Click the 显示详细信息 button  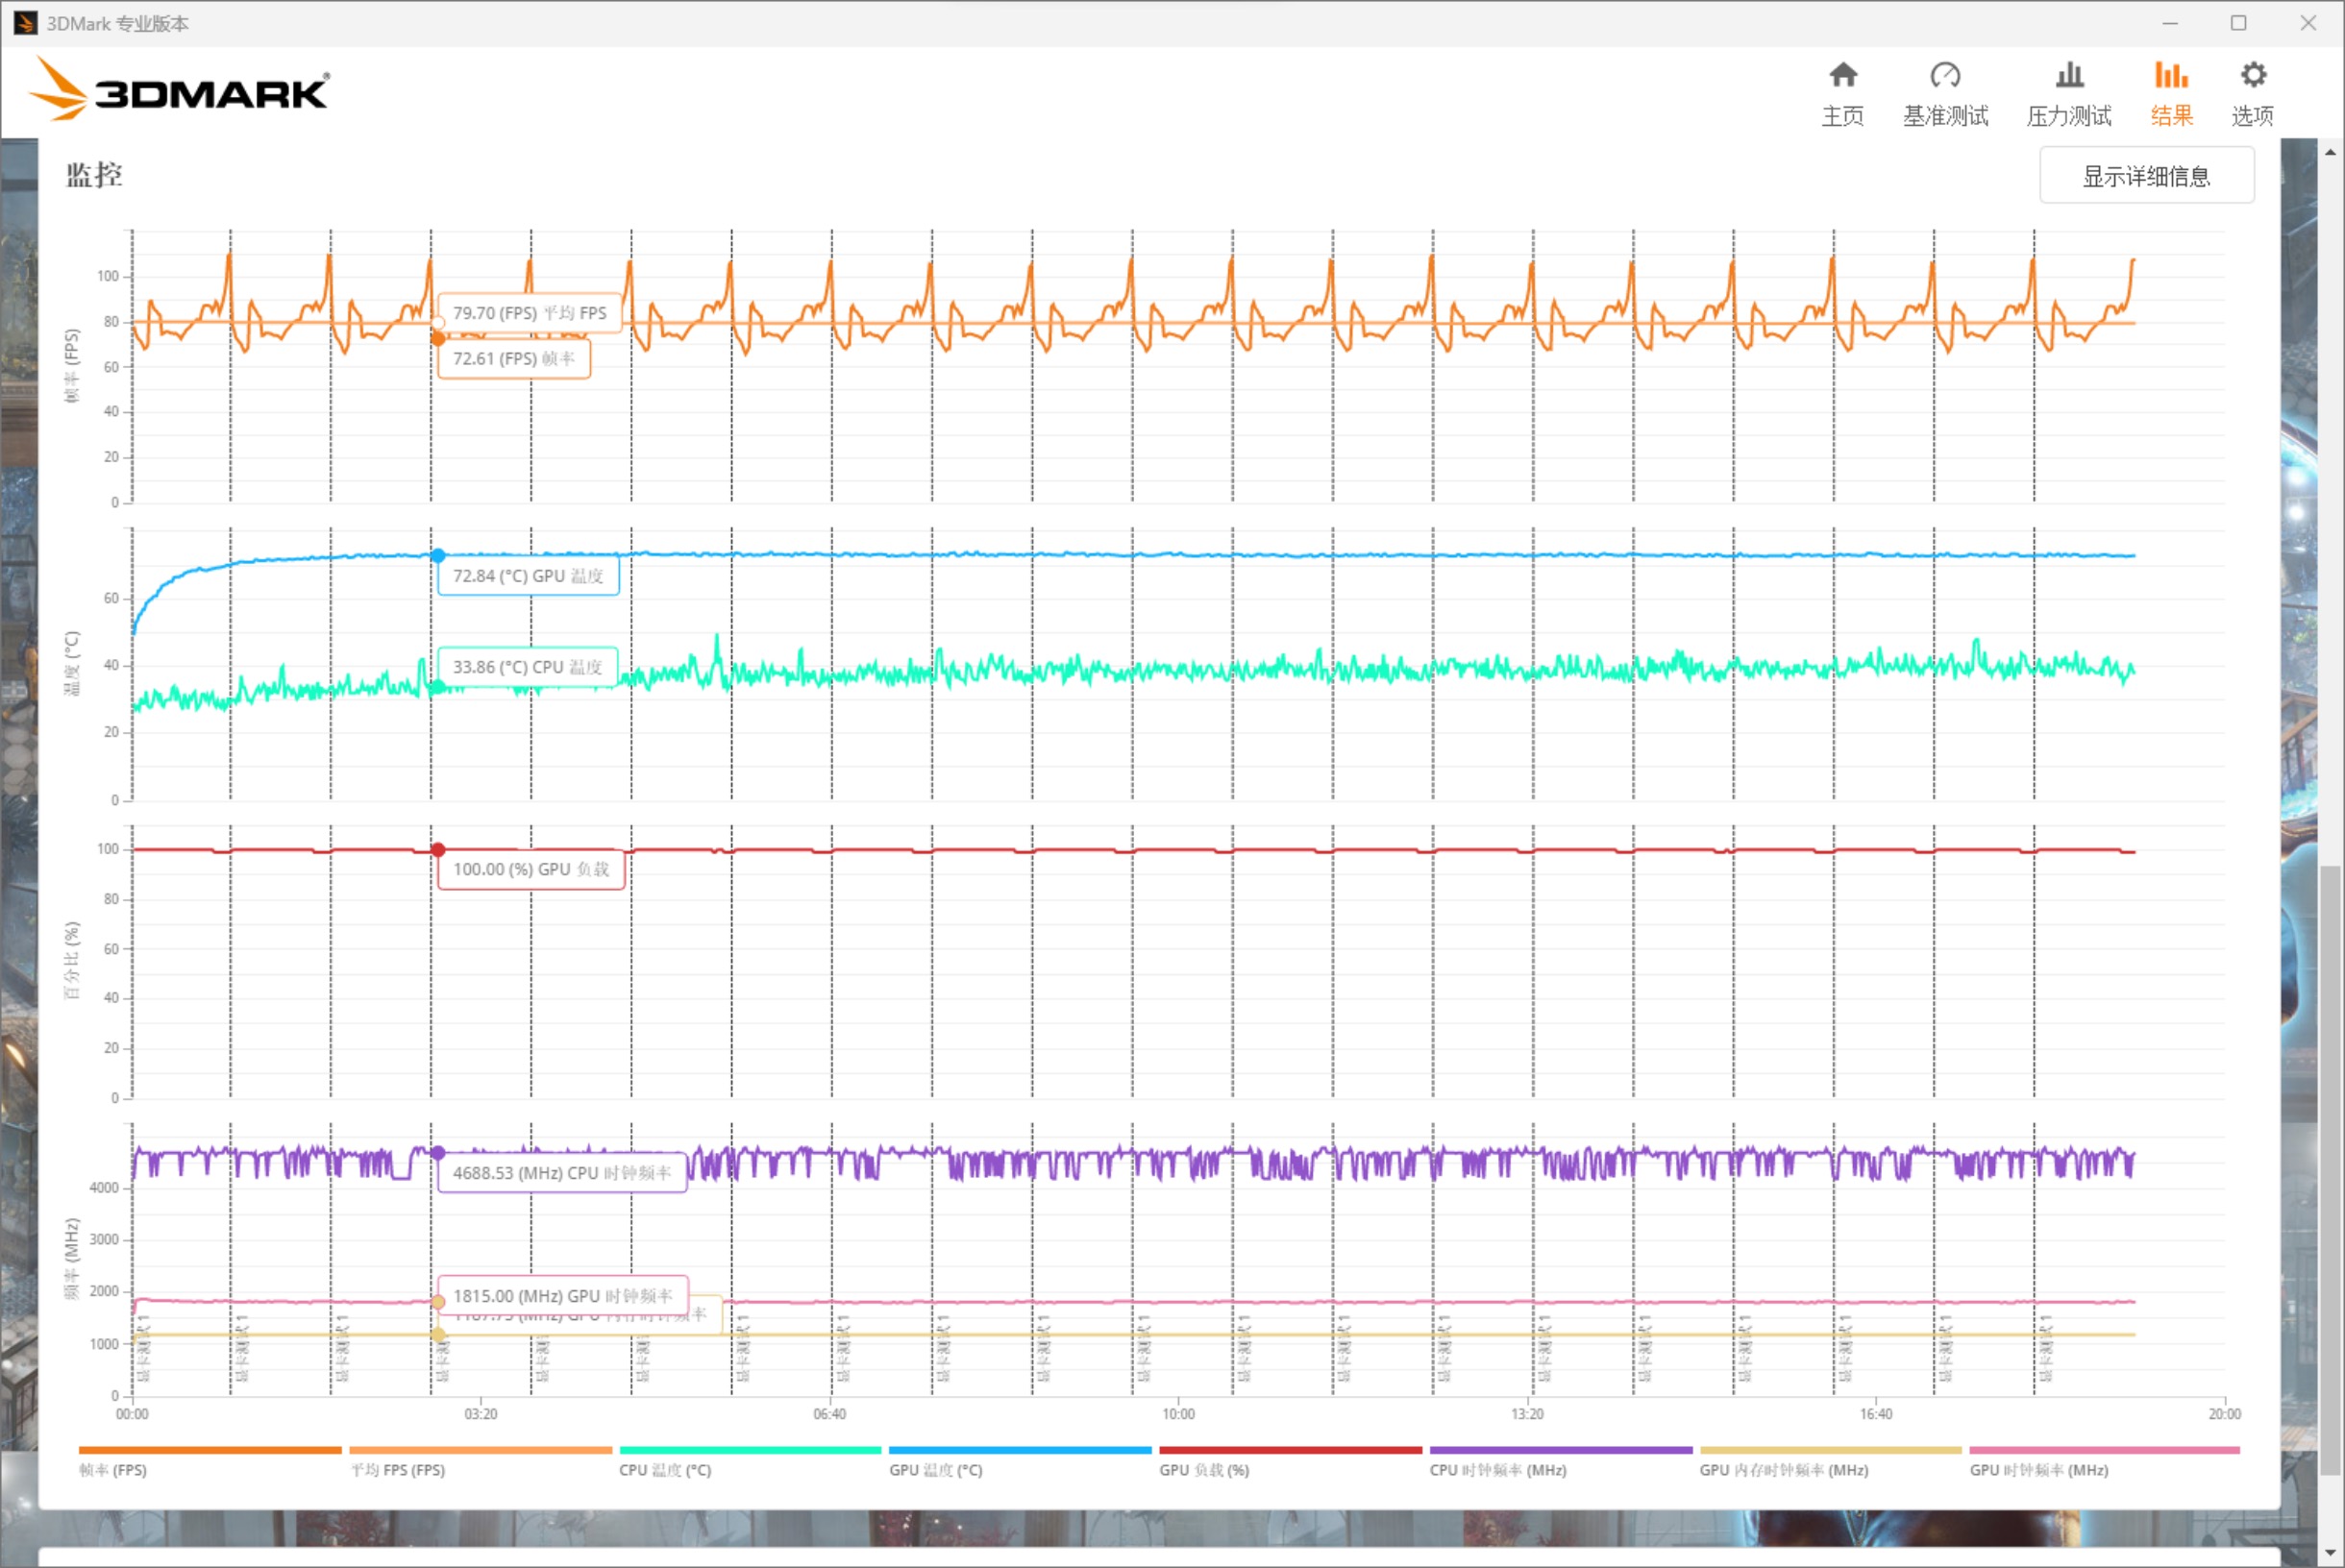coord(2146,176)
